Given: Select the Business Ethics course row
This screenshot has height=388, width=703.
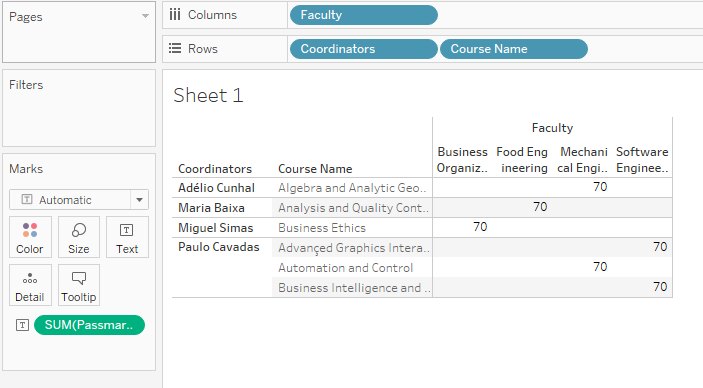Looking at the screenshot, I should [322, 228].
